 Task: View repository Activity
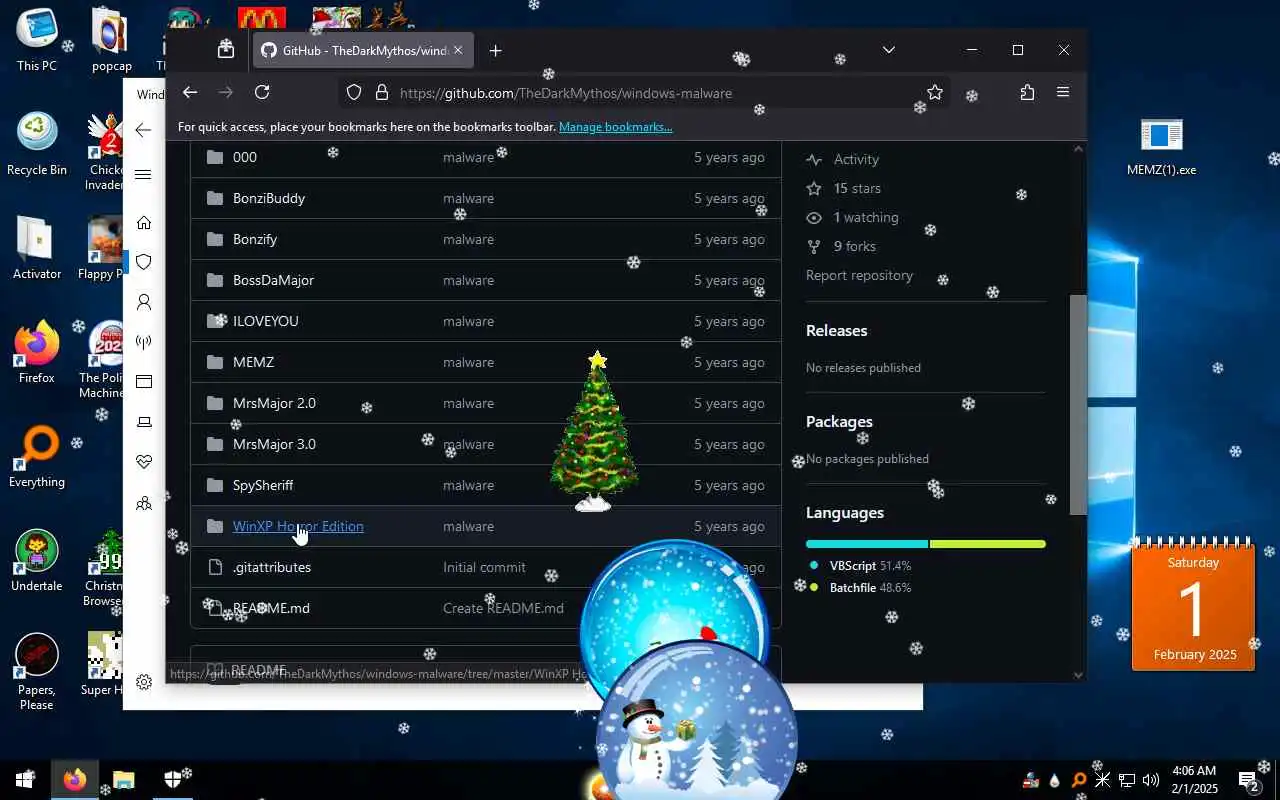[x=856, y=159]
